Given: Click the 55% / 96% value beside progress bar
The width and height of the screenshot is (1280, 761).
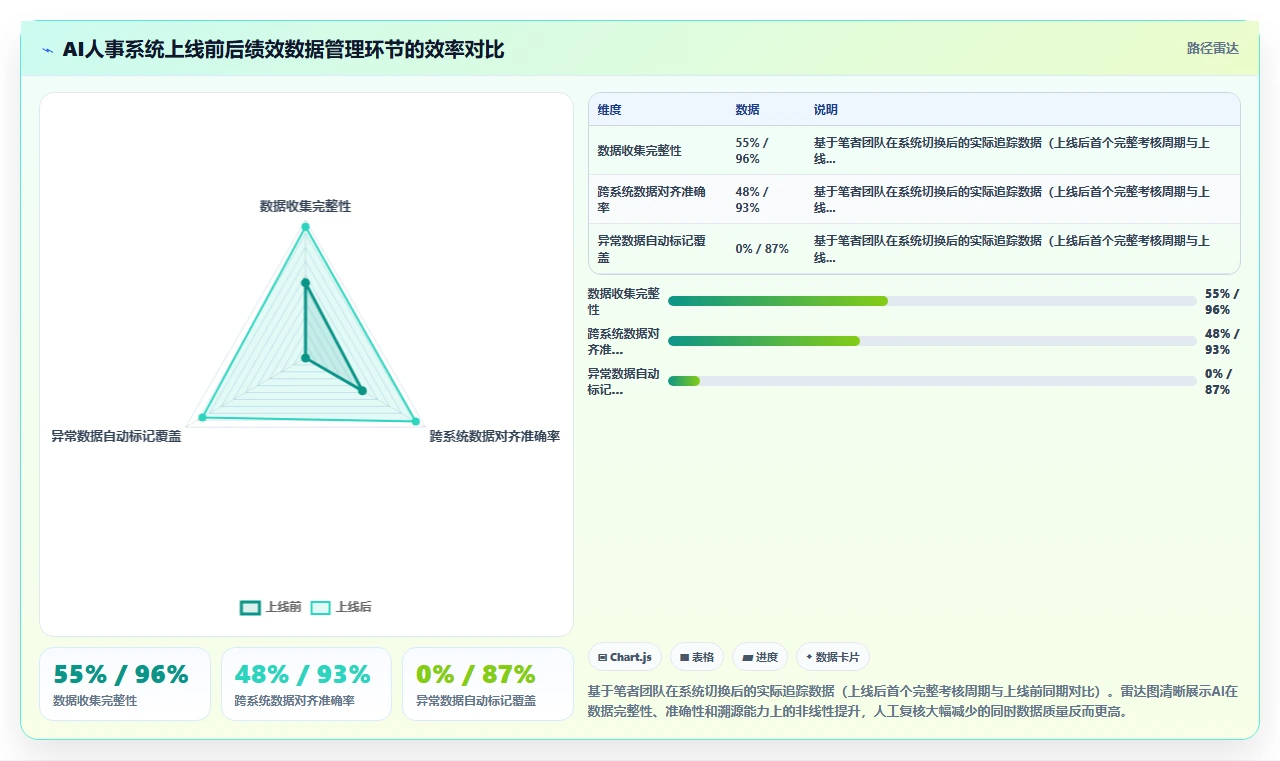Looking at the screenshot, I should 1222,301.
